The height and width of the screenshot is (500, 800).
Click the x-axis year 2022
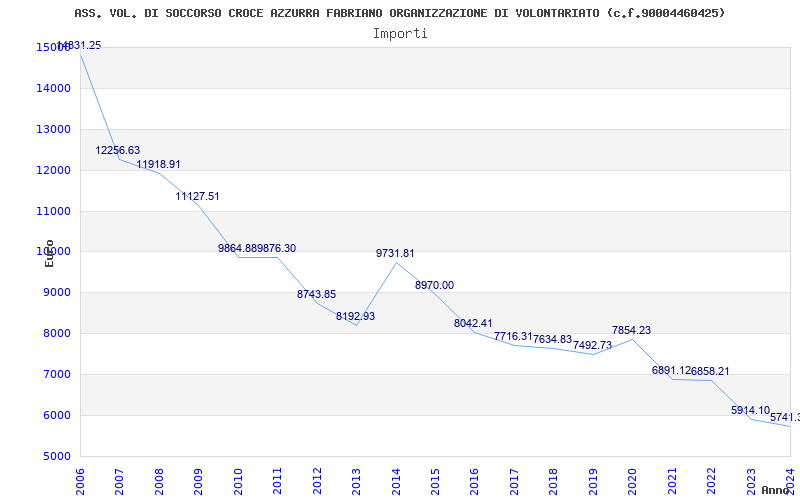pos(712,481)
